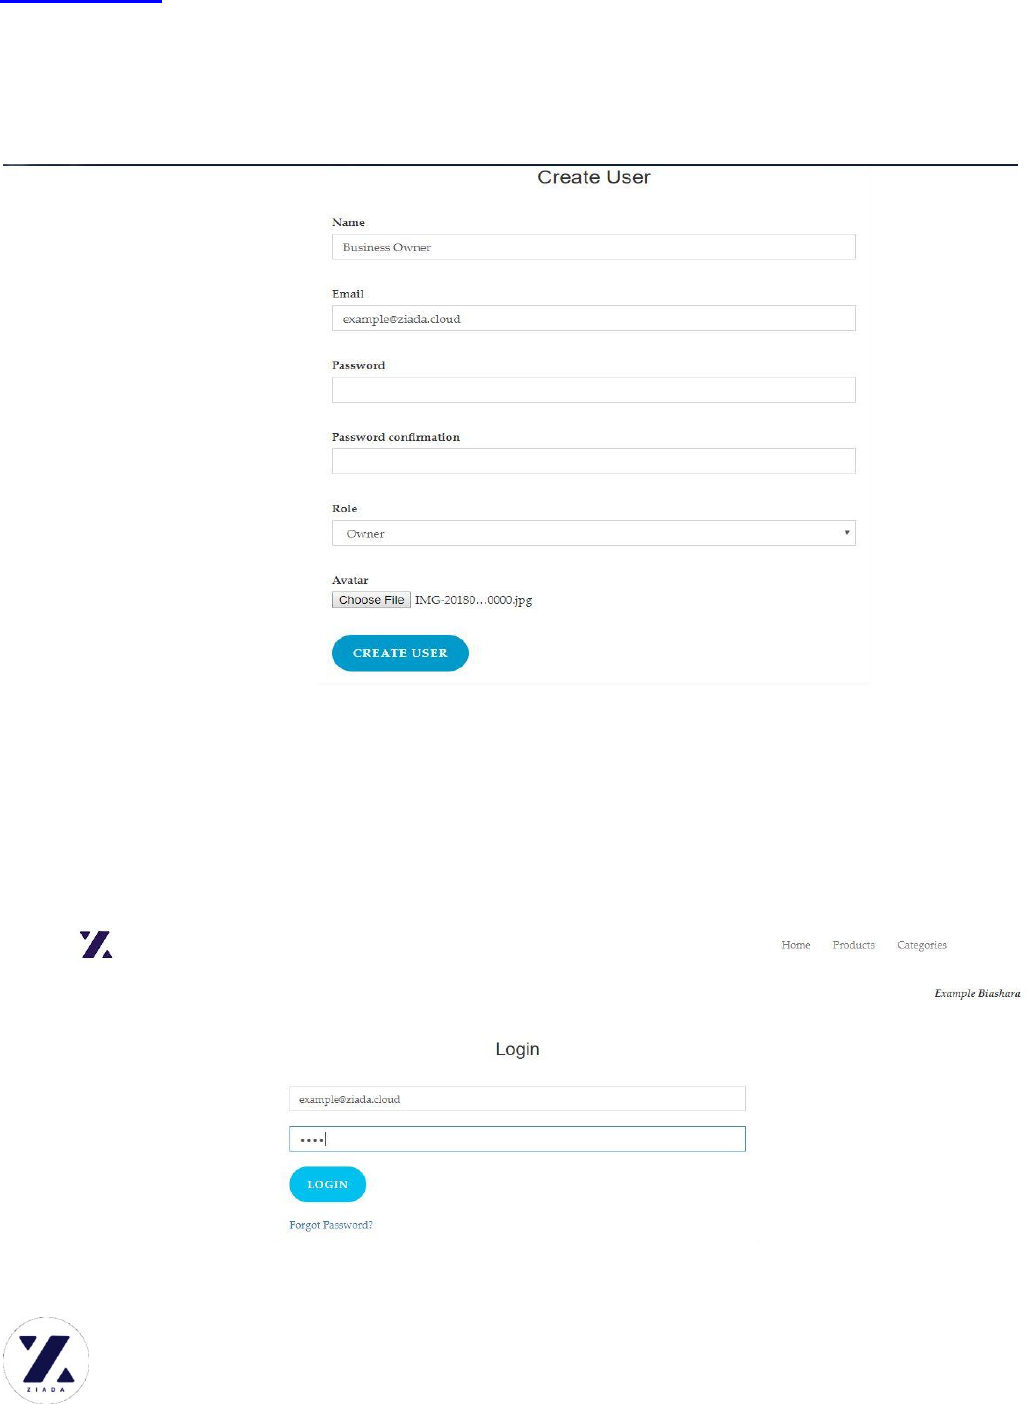
Task: Click the Example Biashara business name
Action: click(976, 993)
